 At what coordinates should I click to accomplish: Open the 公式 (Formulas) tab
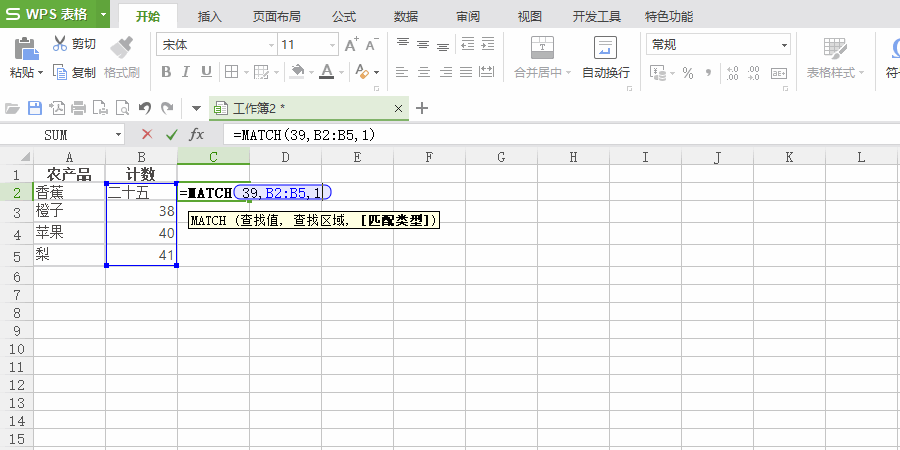pos(344,16)
